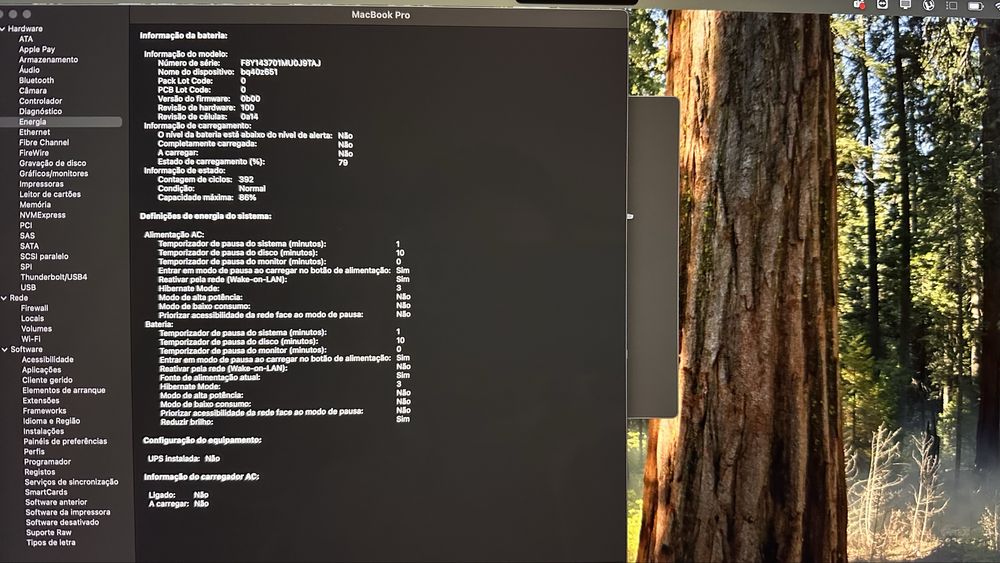Image resolution: width=1000 pixels, height=563 pixels.
Task: Open Acessibilidade under Software
Action: click(48, 360)
